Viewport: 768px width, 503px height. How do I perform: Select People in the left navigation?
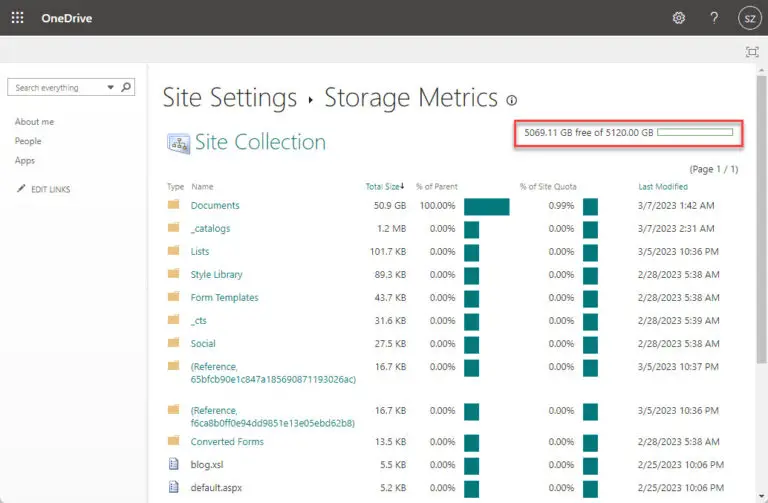pyautogui.click(x=28, y=141)
